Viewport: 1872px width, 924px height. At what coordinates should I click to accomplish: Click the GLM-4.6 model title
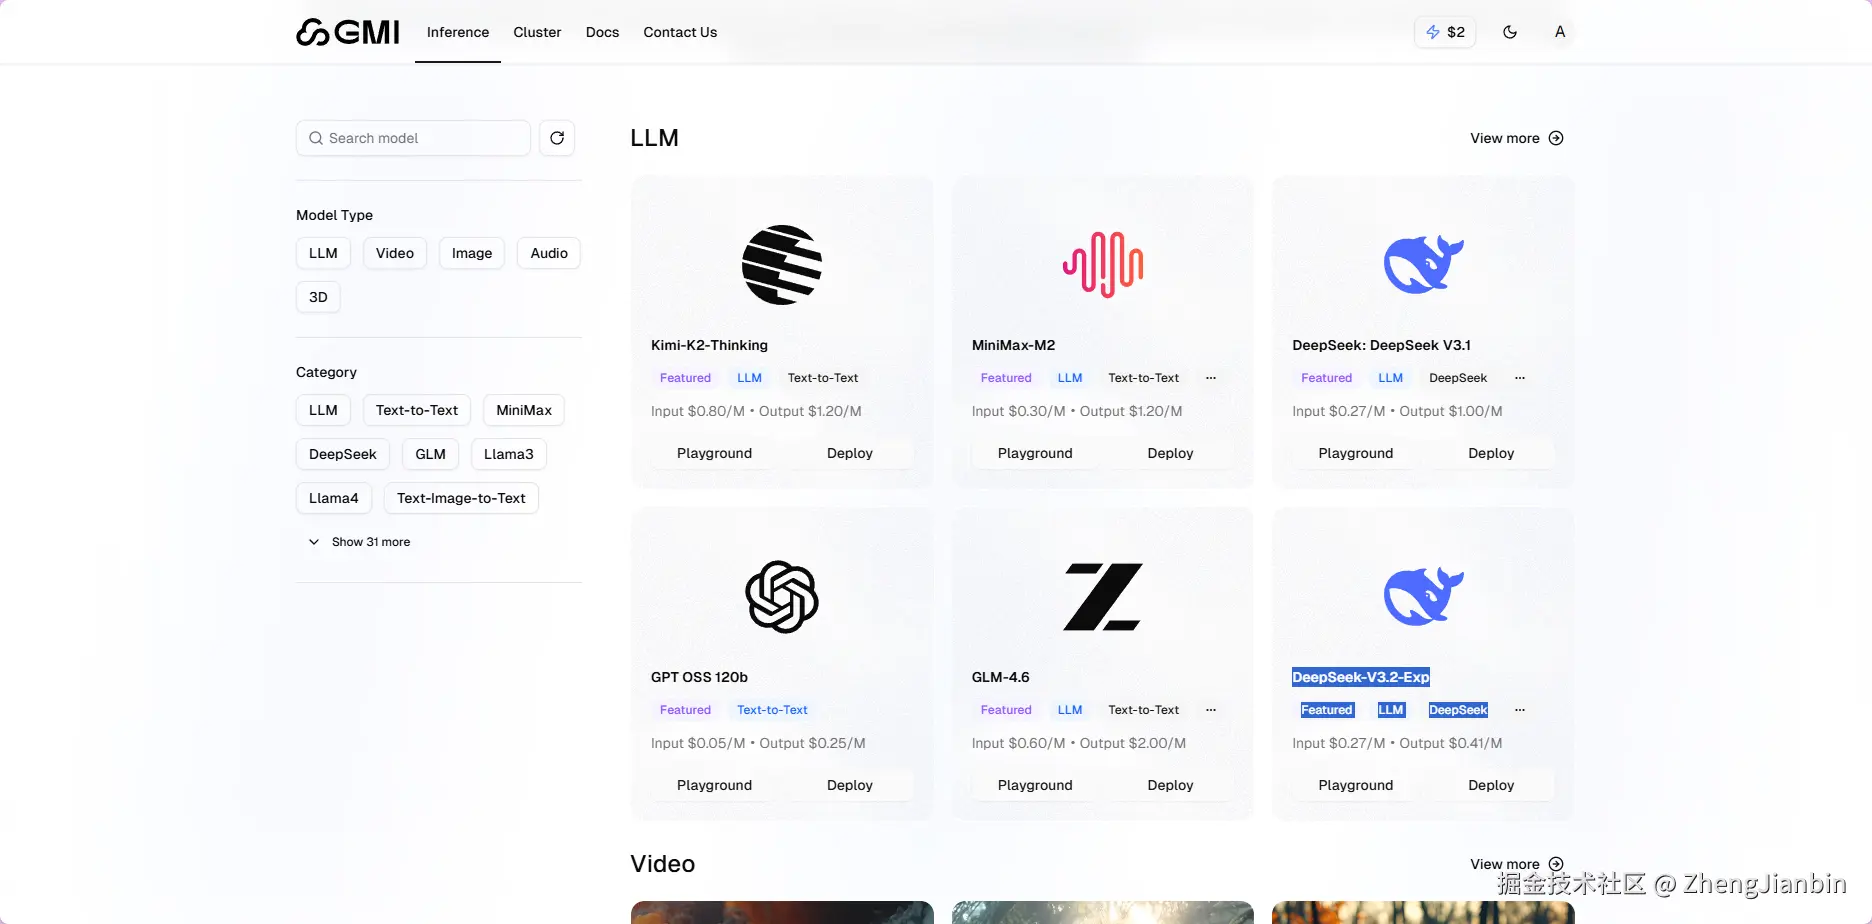(1000, 677)
